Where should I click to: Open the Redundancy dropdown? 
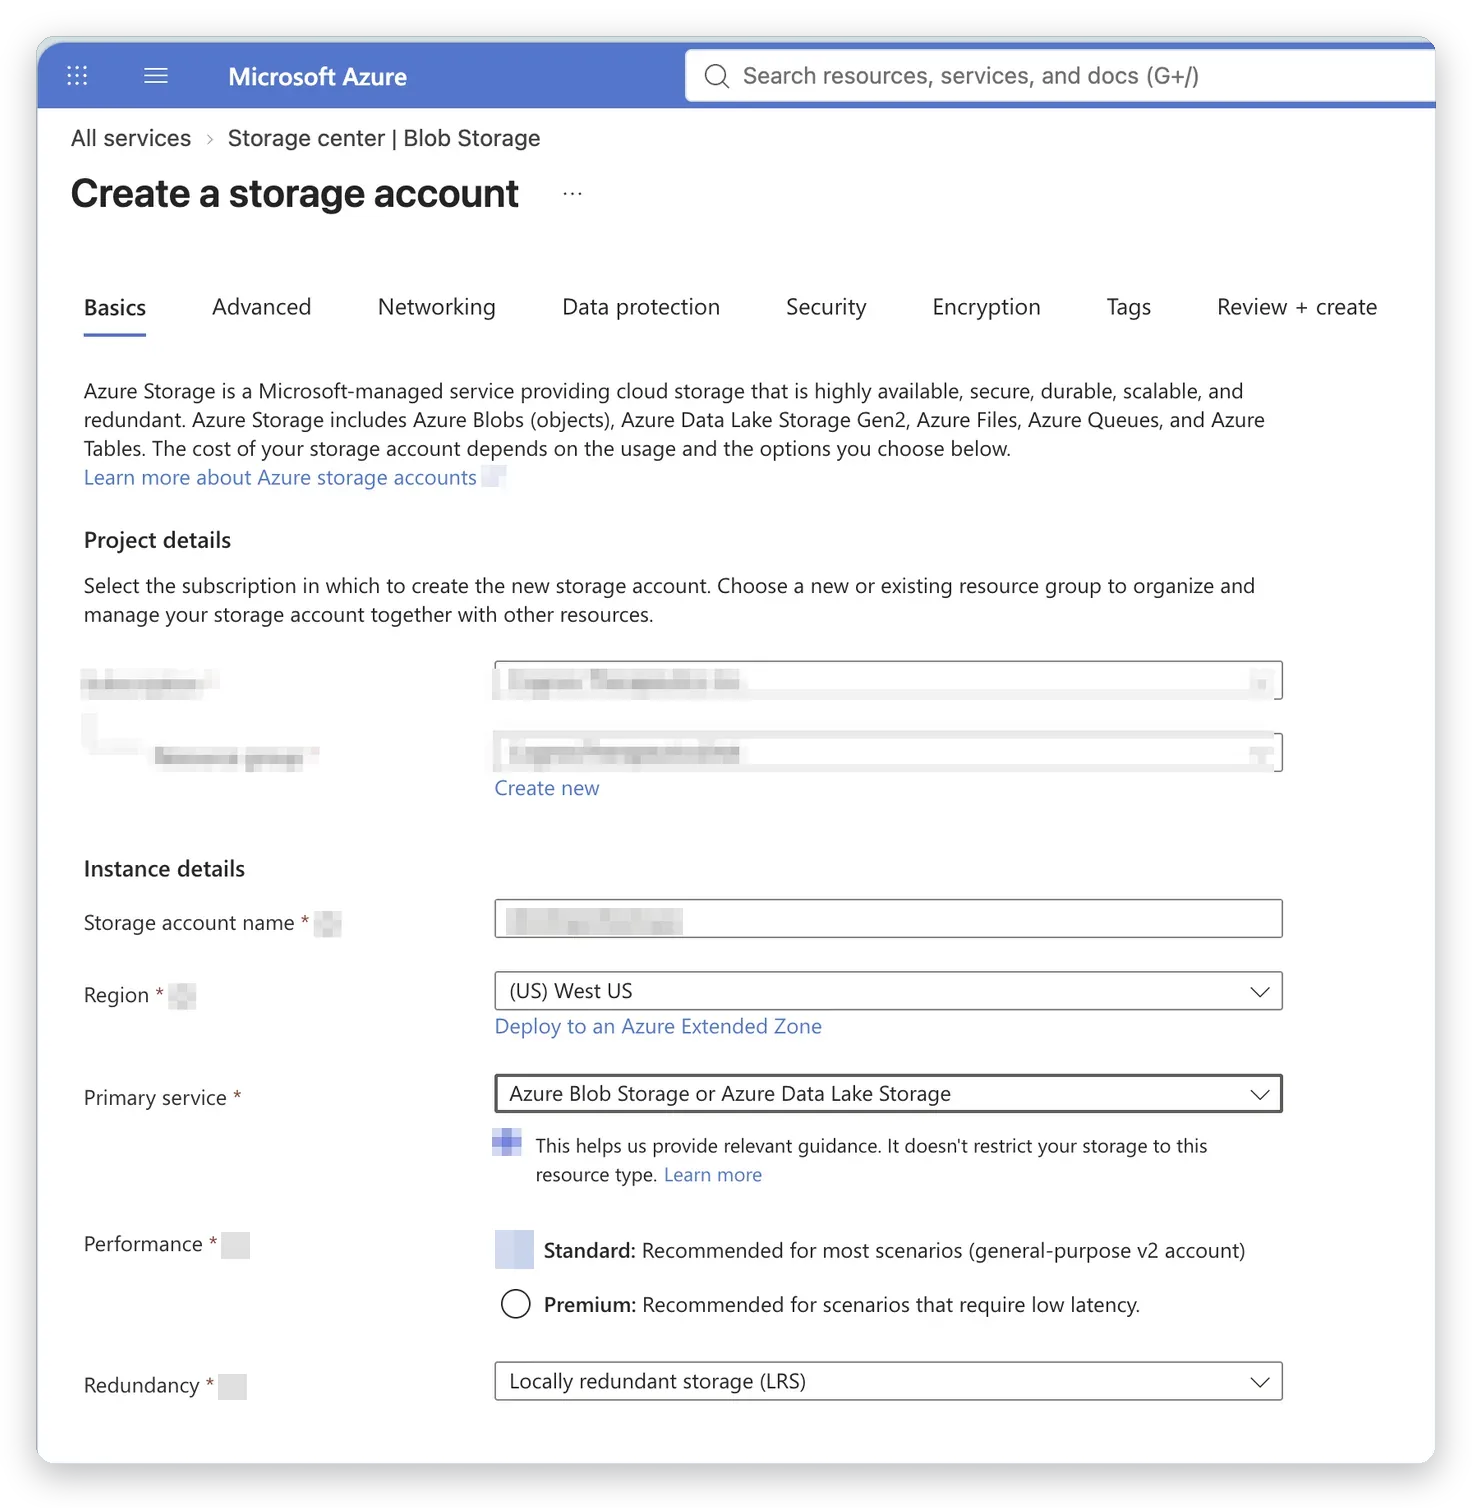pos(888,1381)
